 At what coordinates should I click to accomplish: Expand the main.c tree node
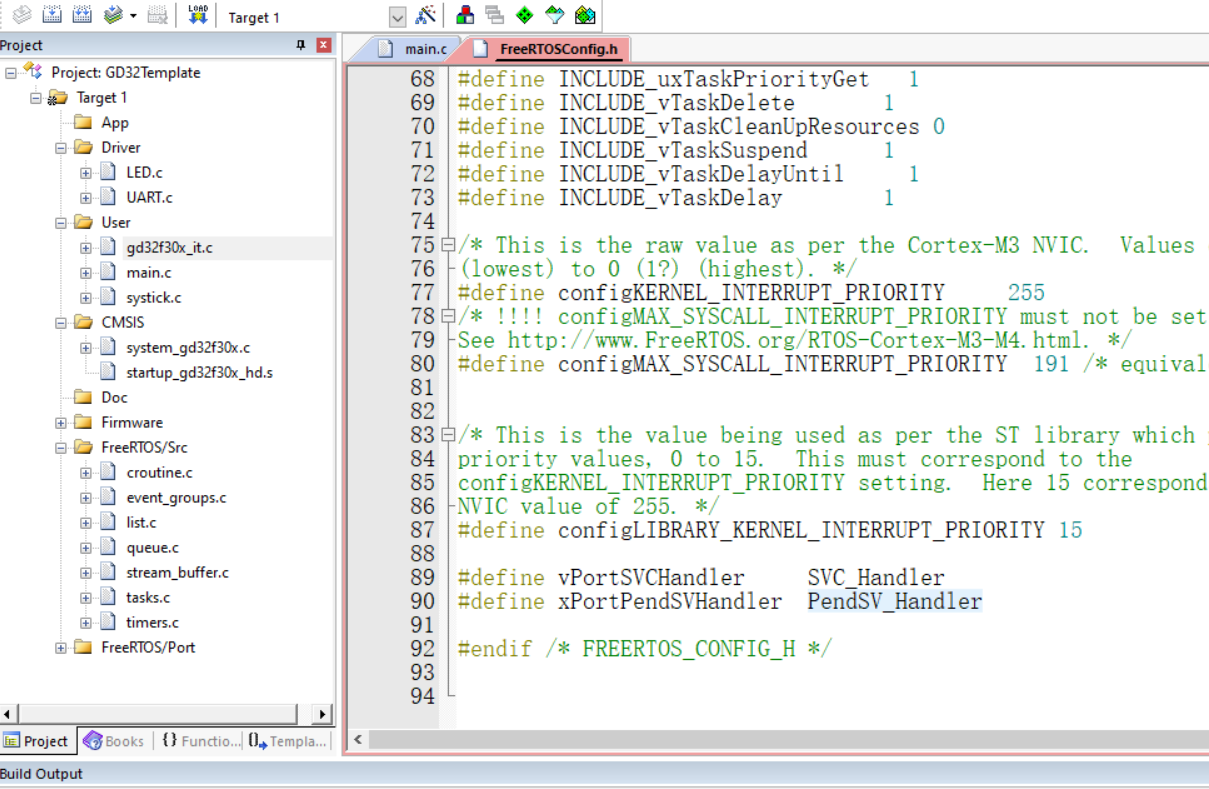[x=86, y=272]
